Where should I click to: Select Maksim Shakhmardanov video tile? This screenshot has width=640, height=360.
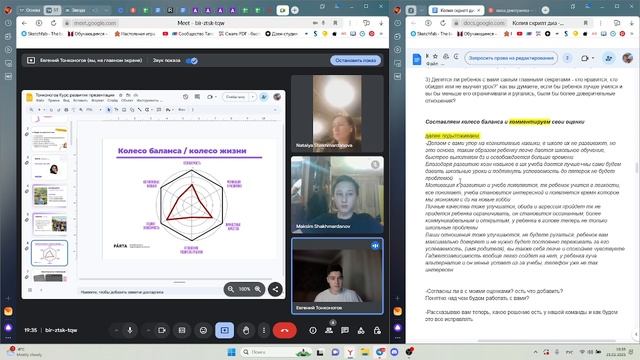(x=337, y=195)
